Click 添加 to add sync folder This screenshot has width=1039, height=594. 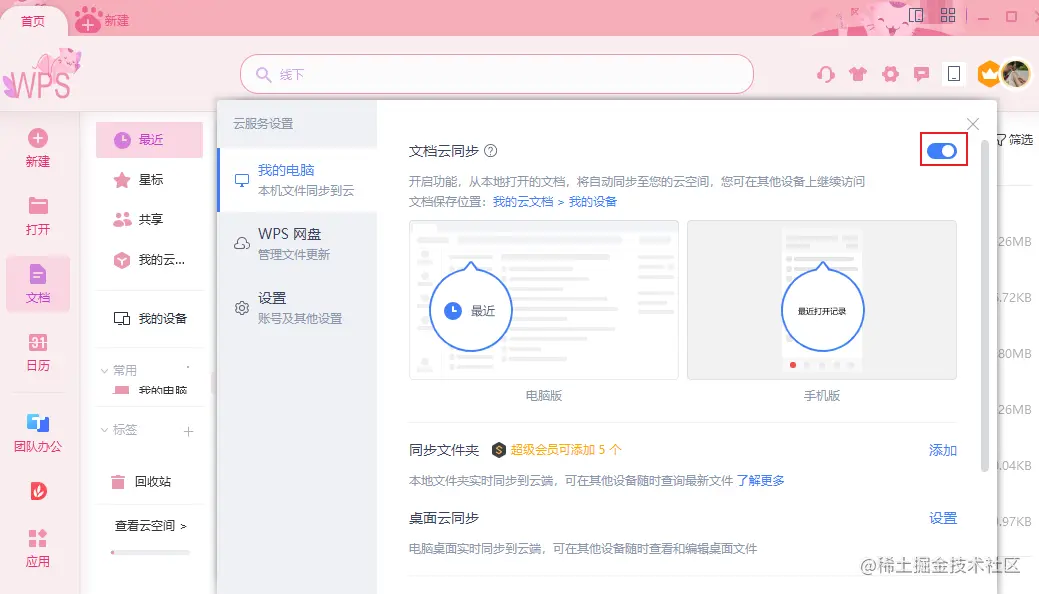tap(942, 450)
